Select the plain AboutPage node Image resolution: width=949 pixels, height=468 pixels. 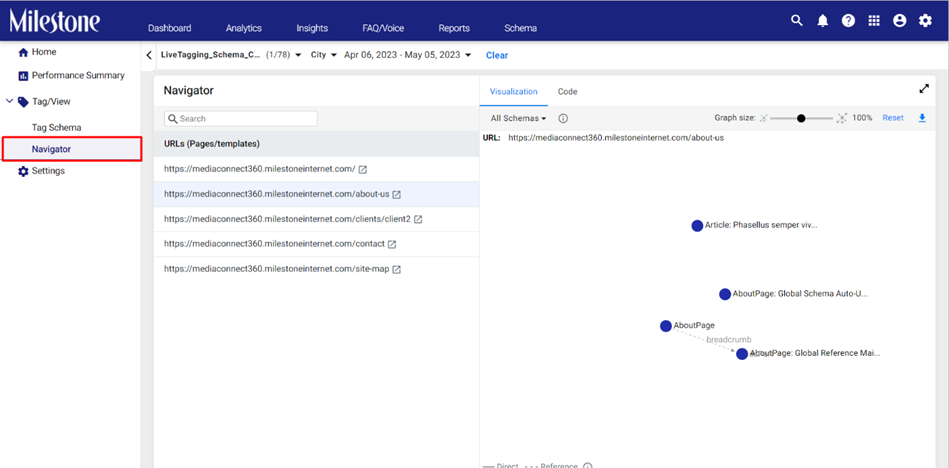(x=666, y=326)
